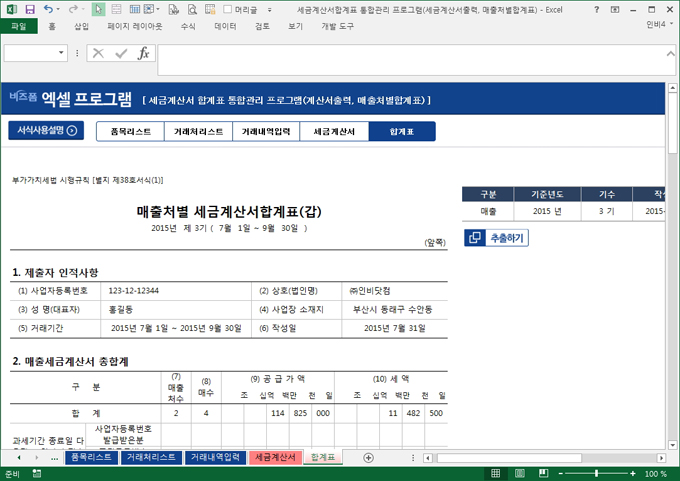
Task: Open the Undo history dropdown arrow
Action: coord(58,9)
